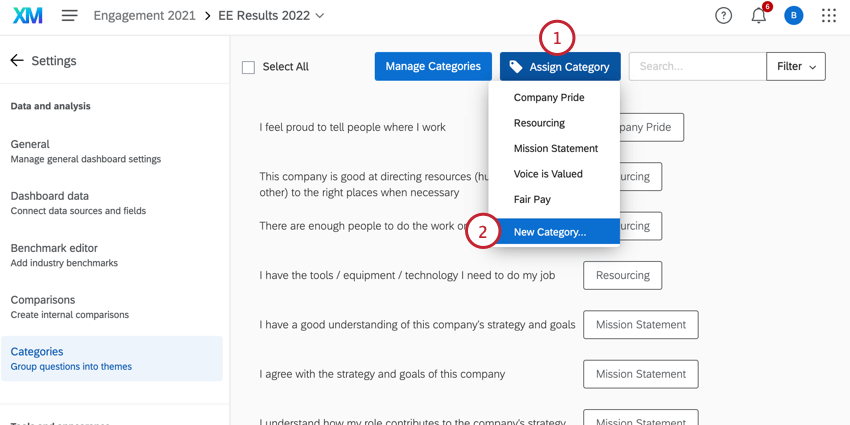Tick the Select All checkbox
850x425 pixels.
point(248,67)
